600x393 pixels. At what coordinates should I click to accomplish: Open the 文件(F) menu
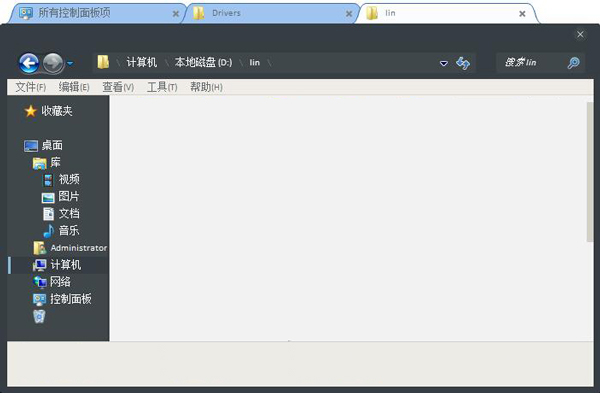(31, 87)
